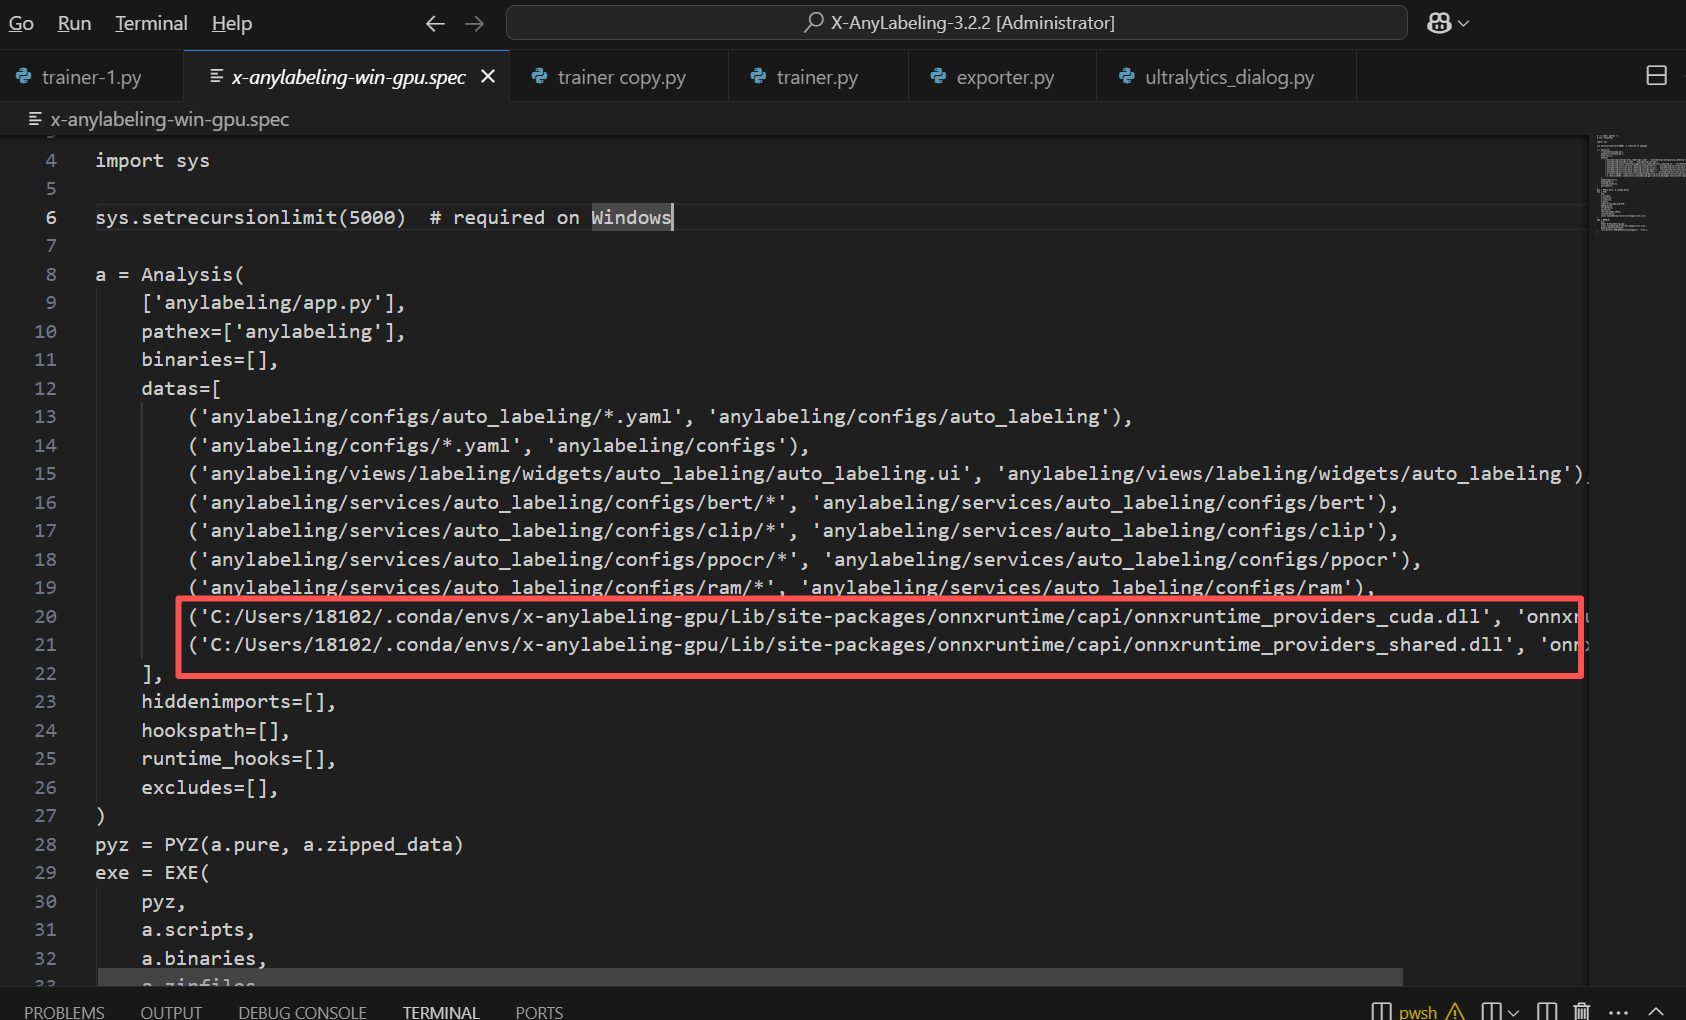Open the PORTS panel tab
1686x1020 pixels.
pos(539,1011)
